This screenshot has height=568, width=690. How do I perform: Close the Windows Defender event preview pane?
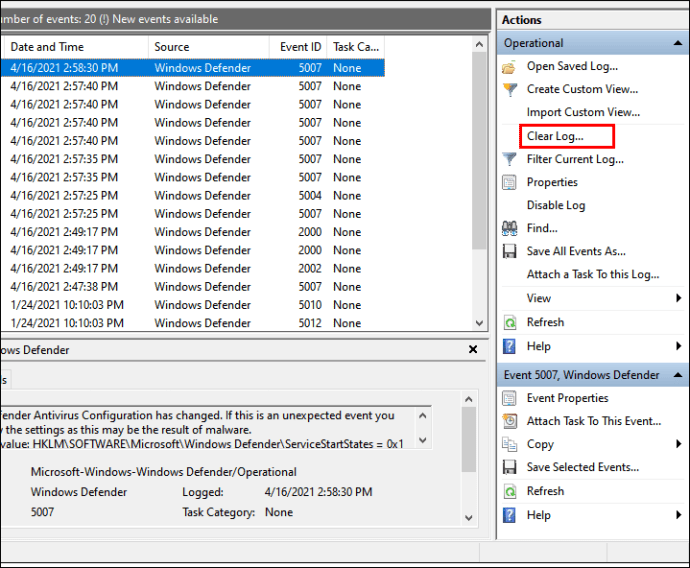tap(473, 349)
